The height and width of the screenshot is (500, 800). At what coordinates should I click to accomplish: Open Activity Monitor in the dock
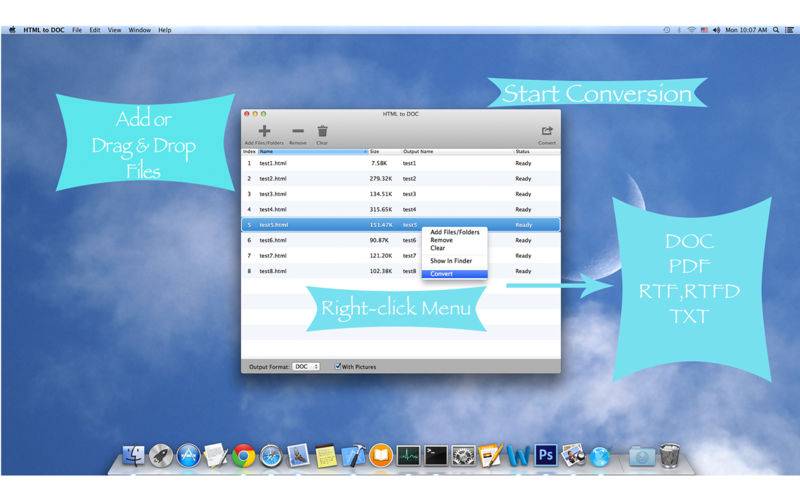point(408,456)
